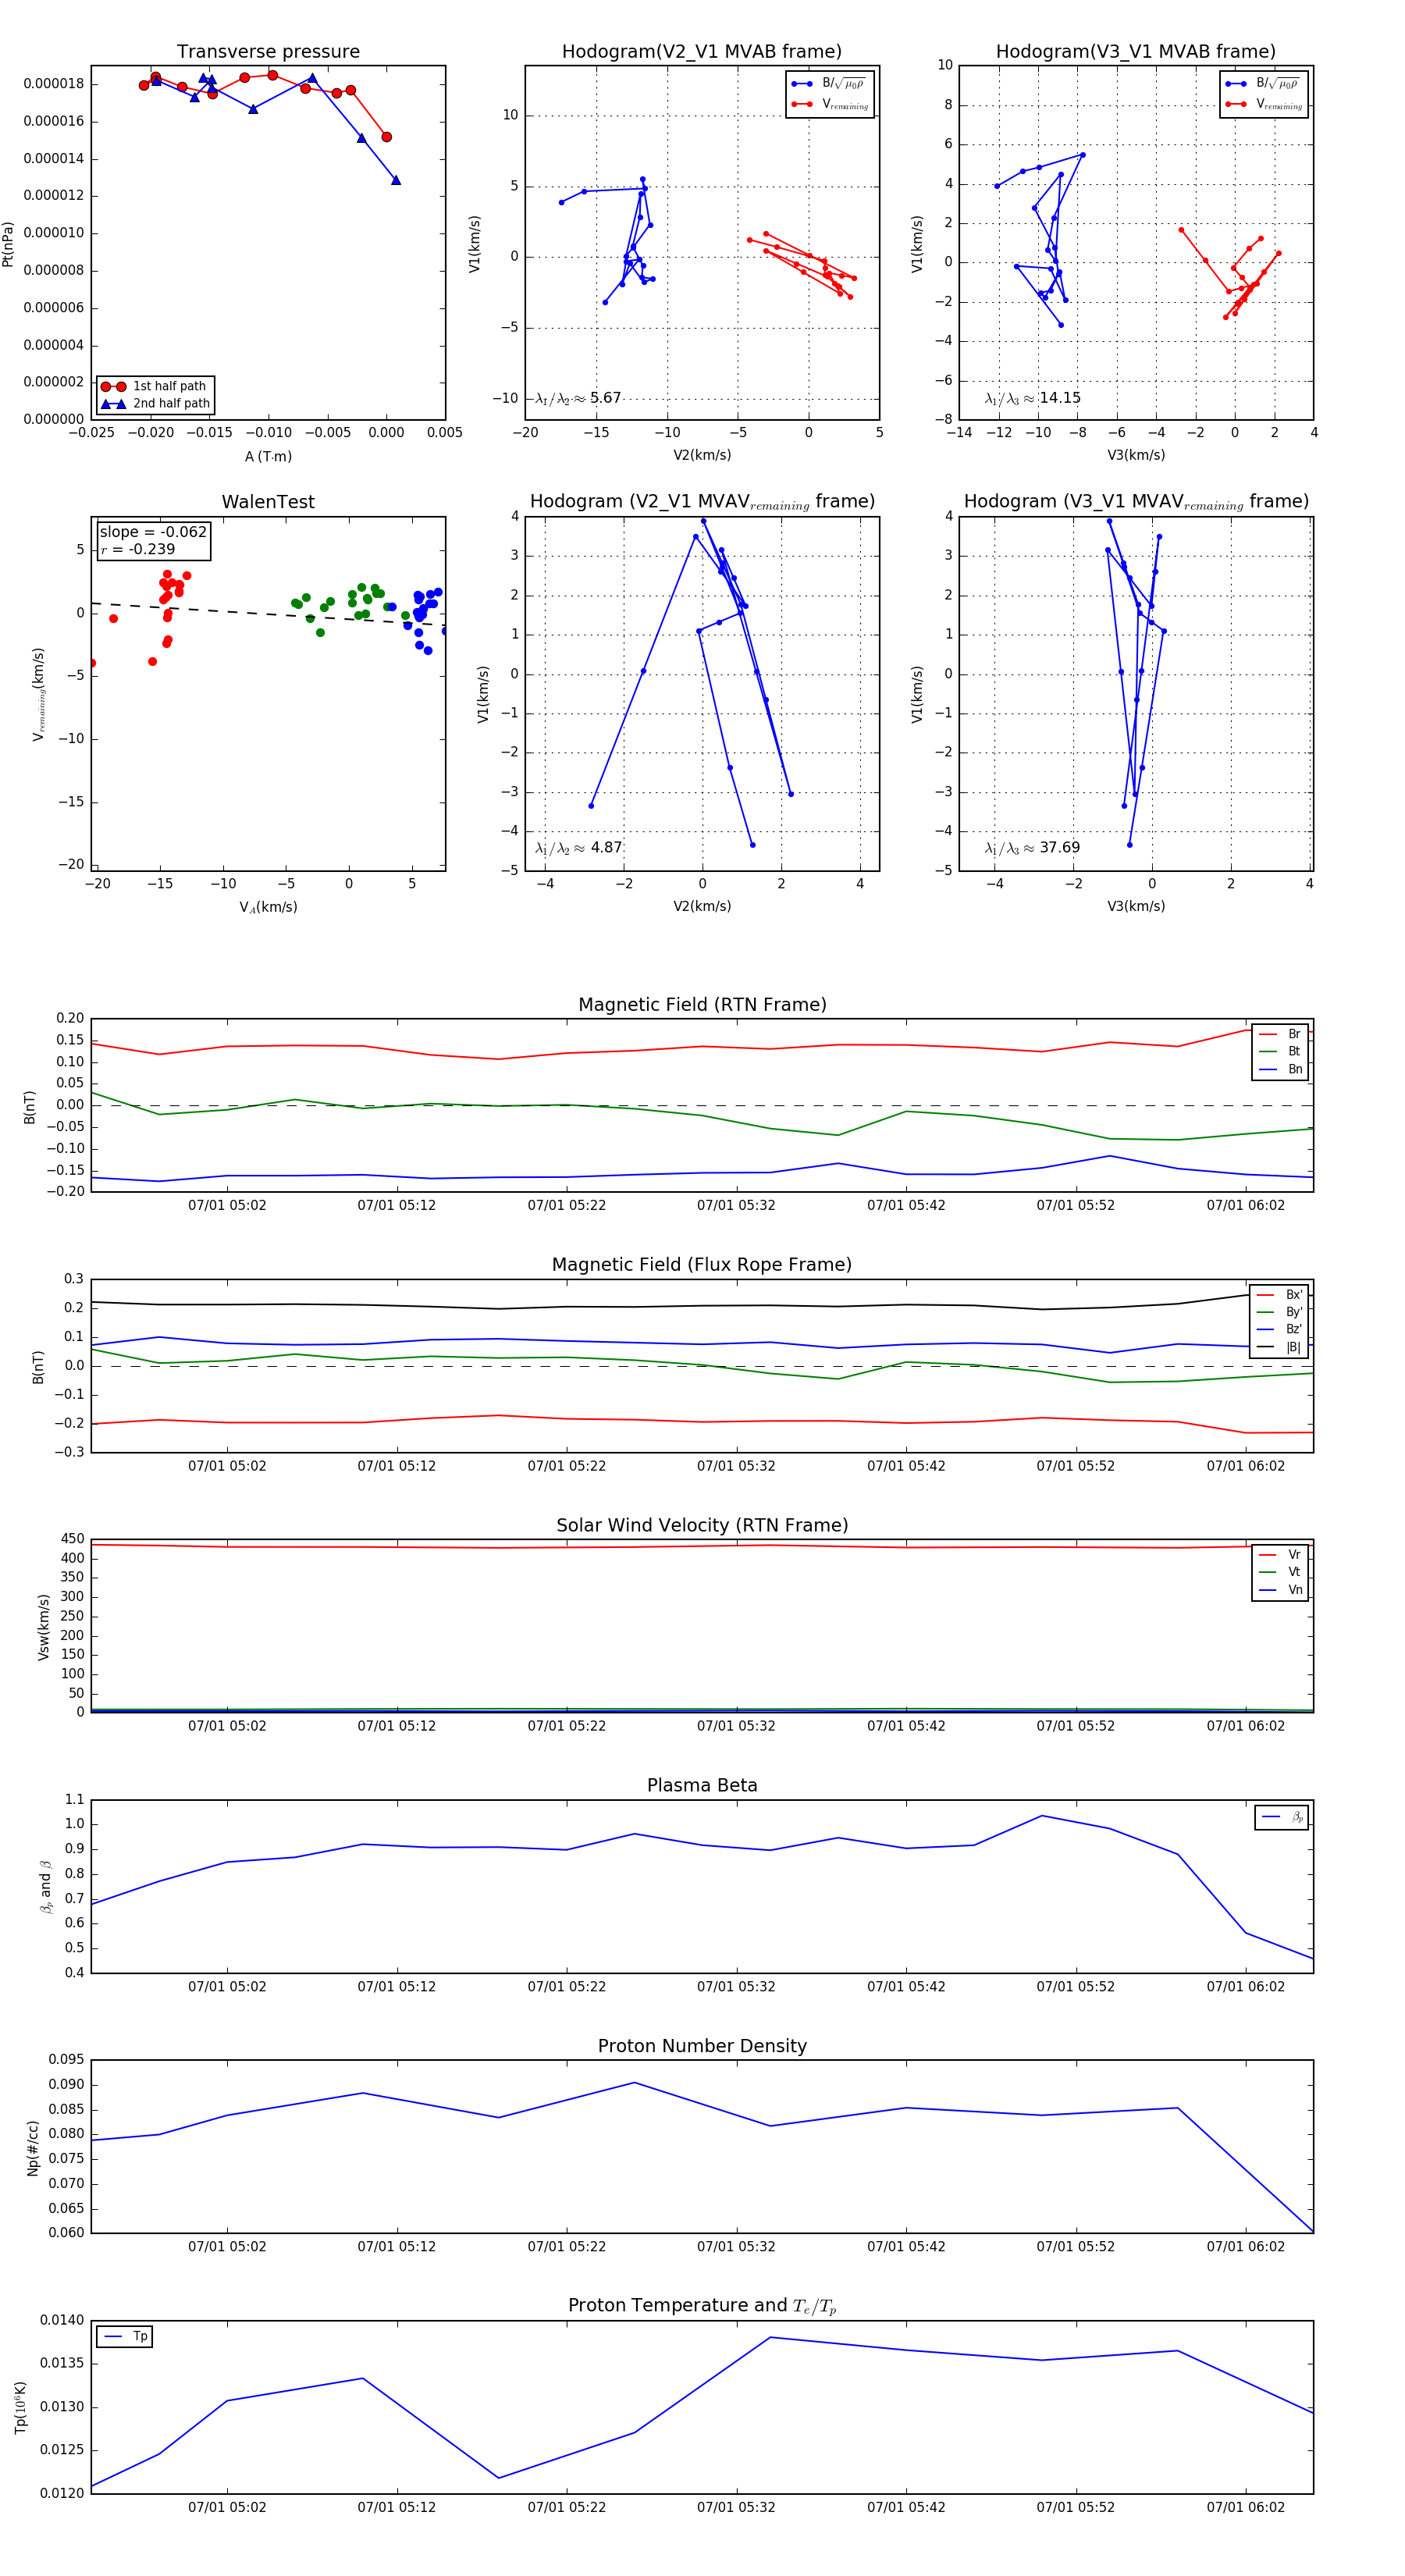Click the plasma beta legend box
This screenshot has height=2576, width=1405.
[x=1282, y=1817]
